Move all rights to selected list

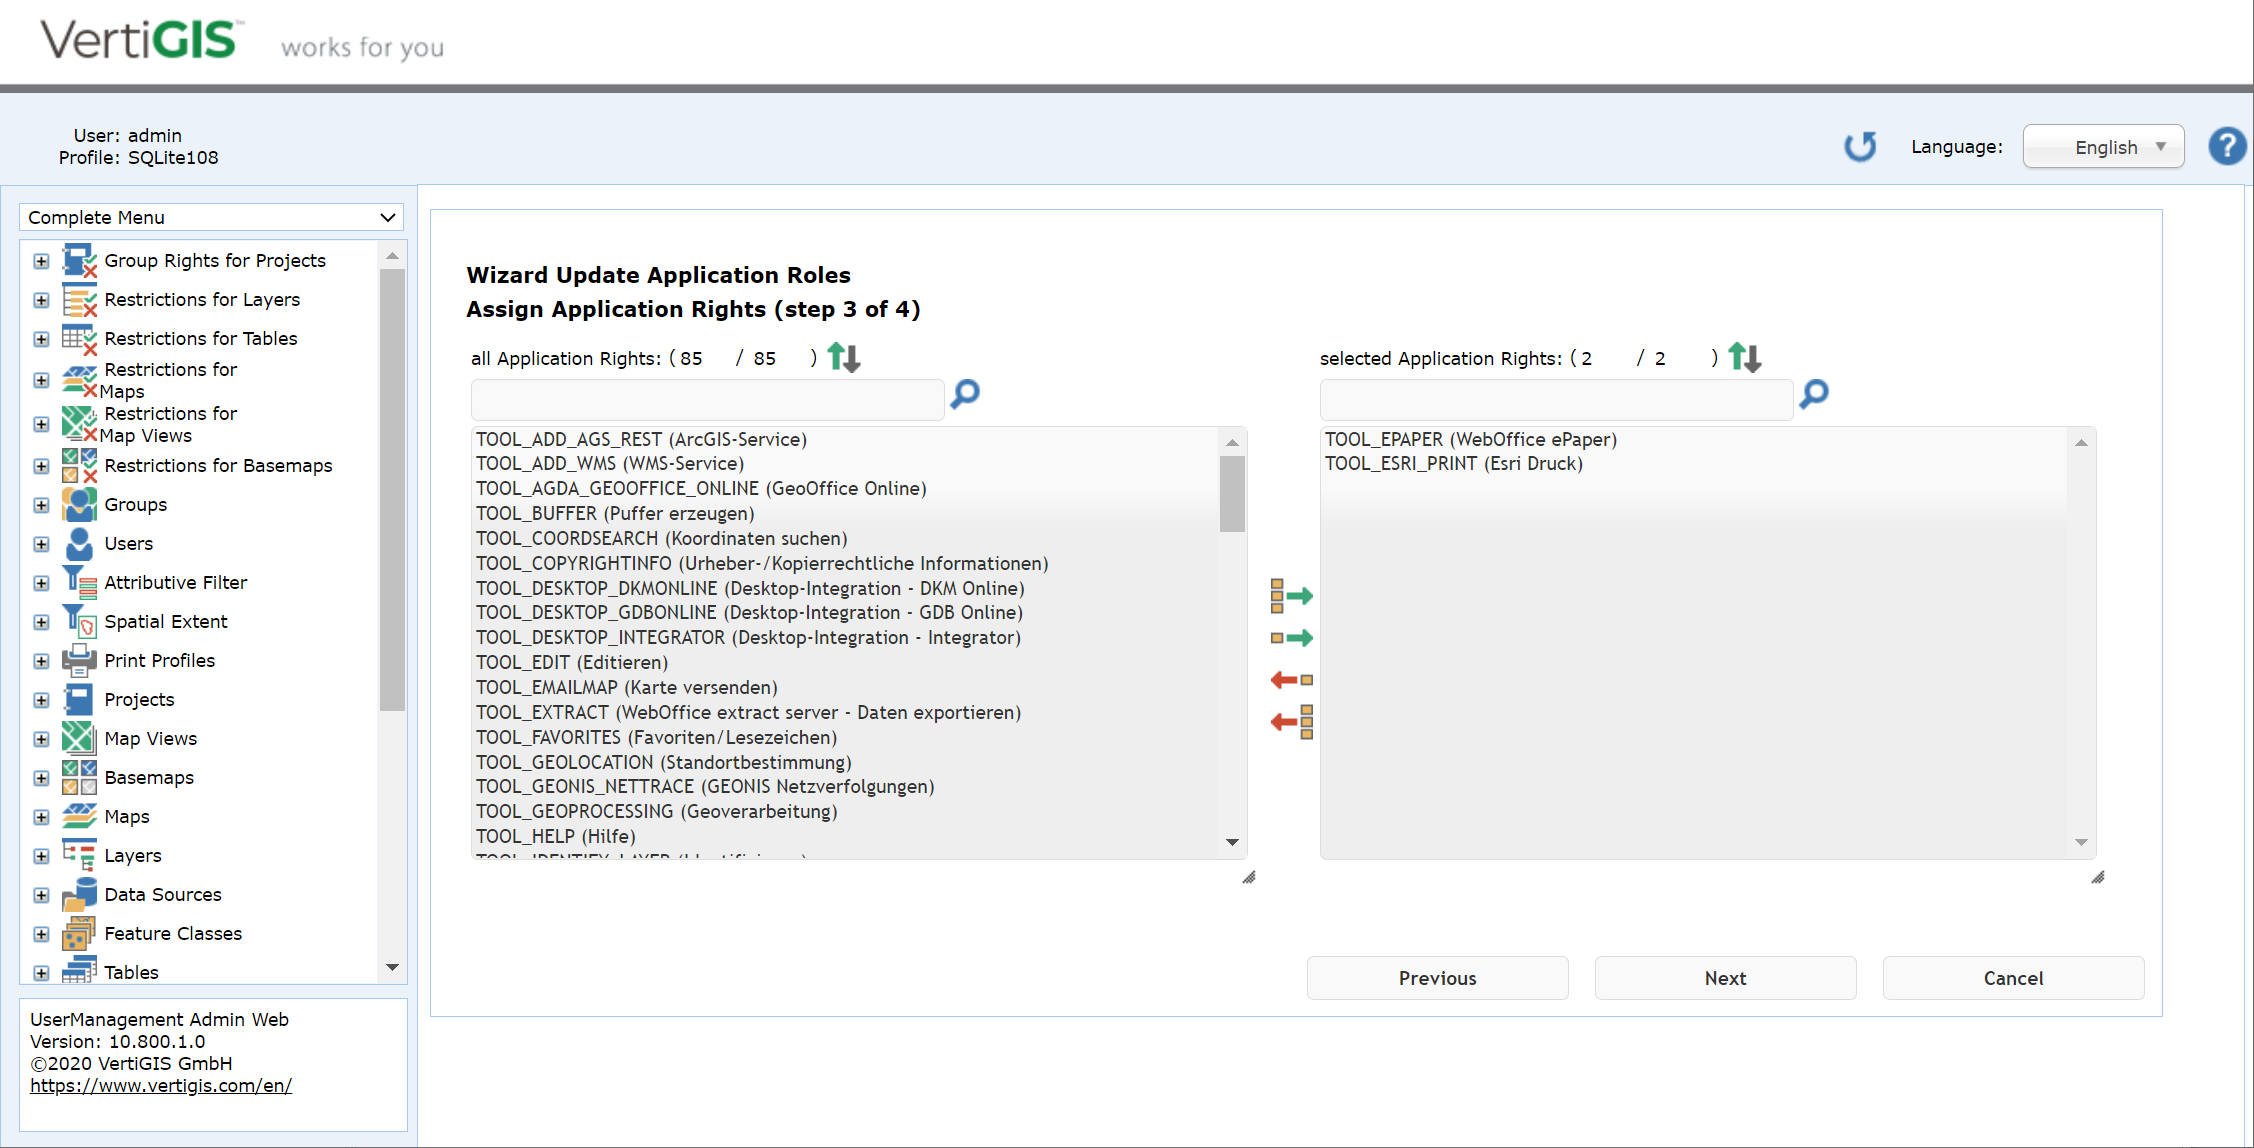(1293, 596)
